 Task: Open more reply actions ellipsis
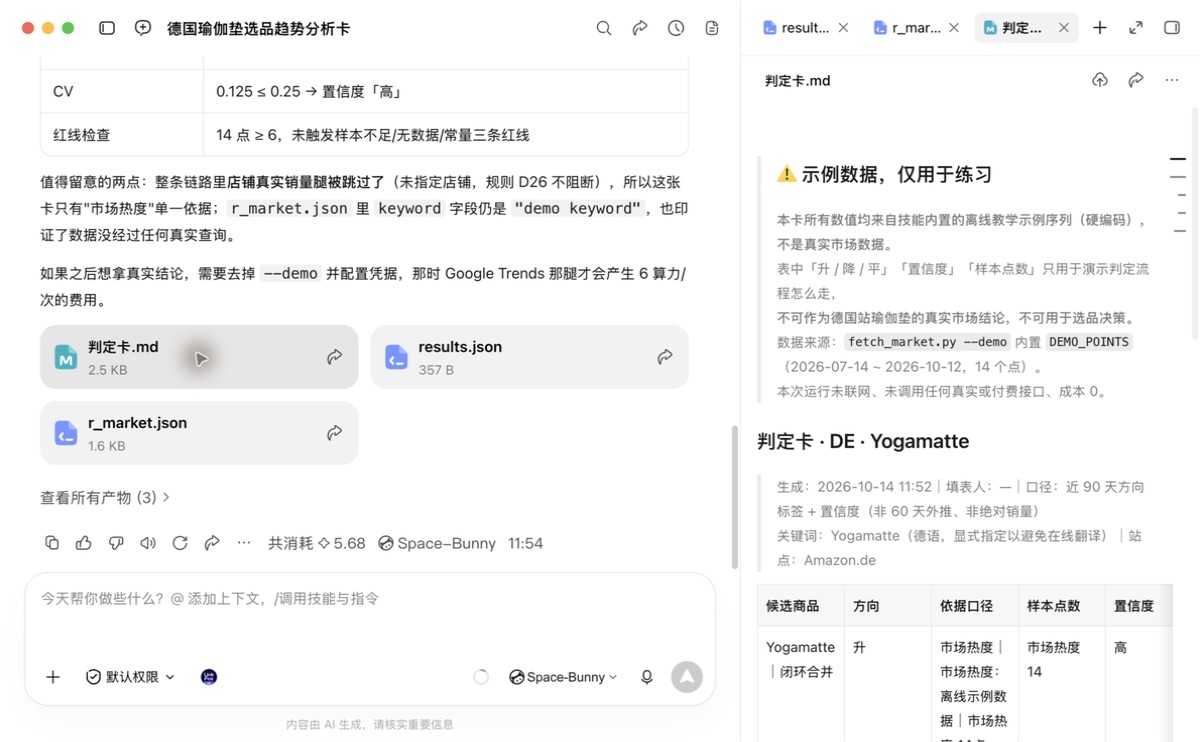244,543
